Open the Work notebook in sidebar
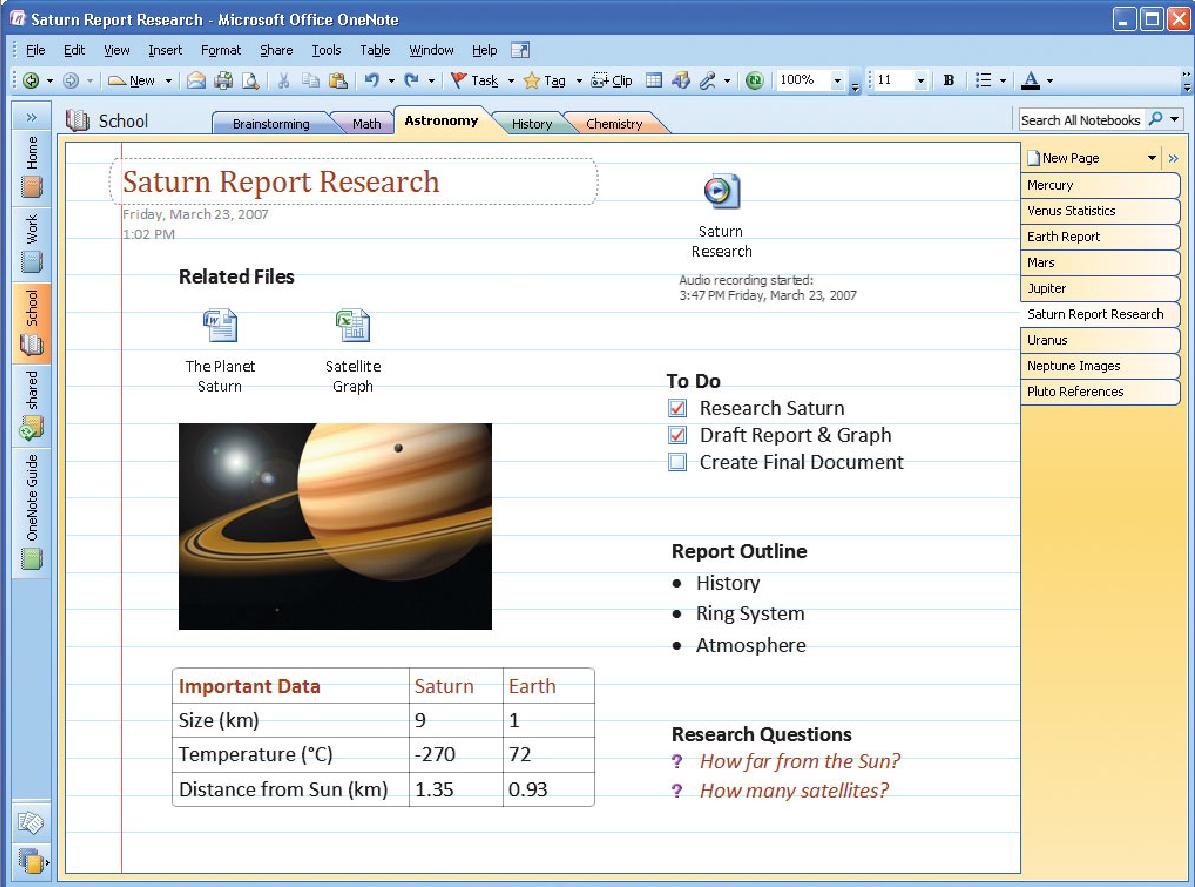Screen dimensions: 1195x887 31,244
